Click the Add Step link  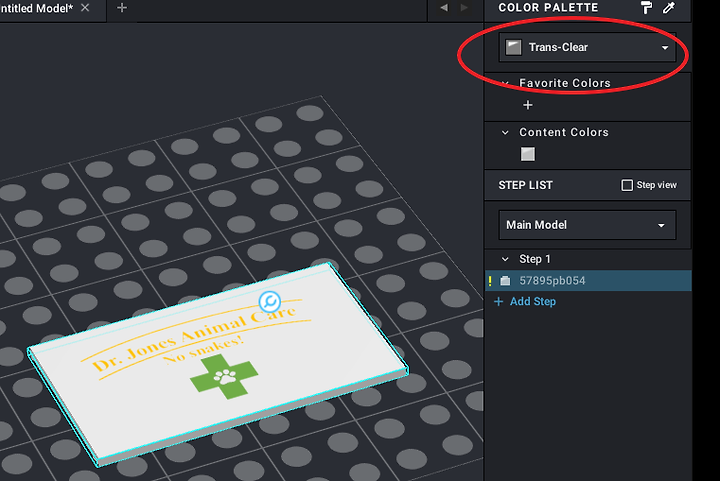click(525, 302)
